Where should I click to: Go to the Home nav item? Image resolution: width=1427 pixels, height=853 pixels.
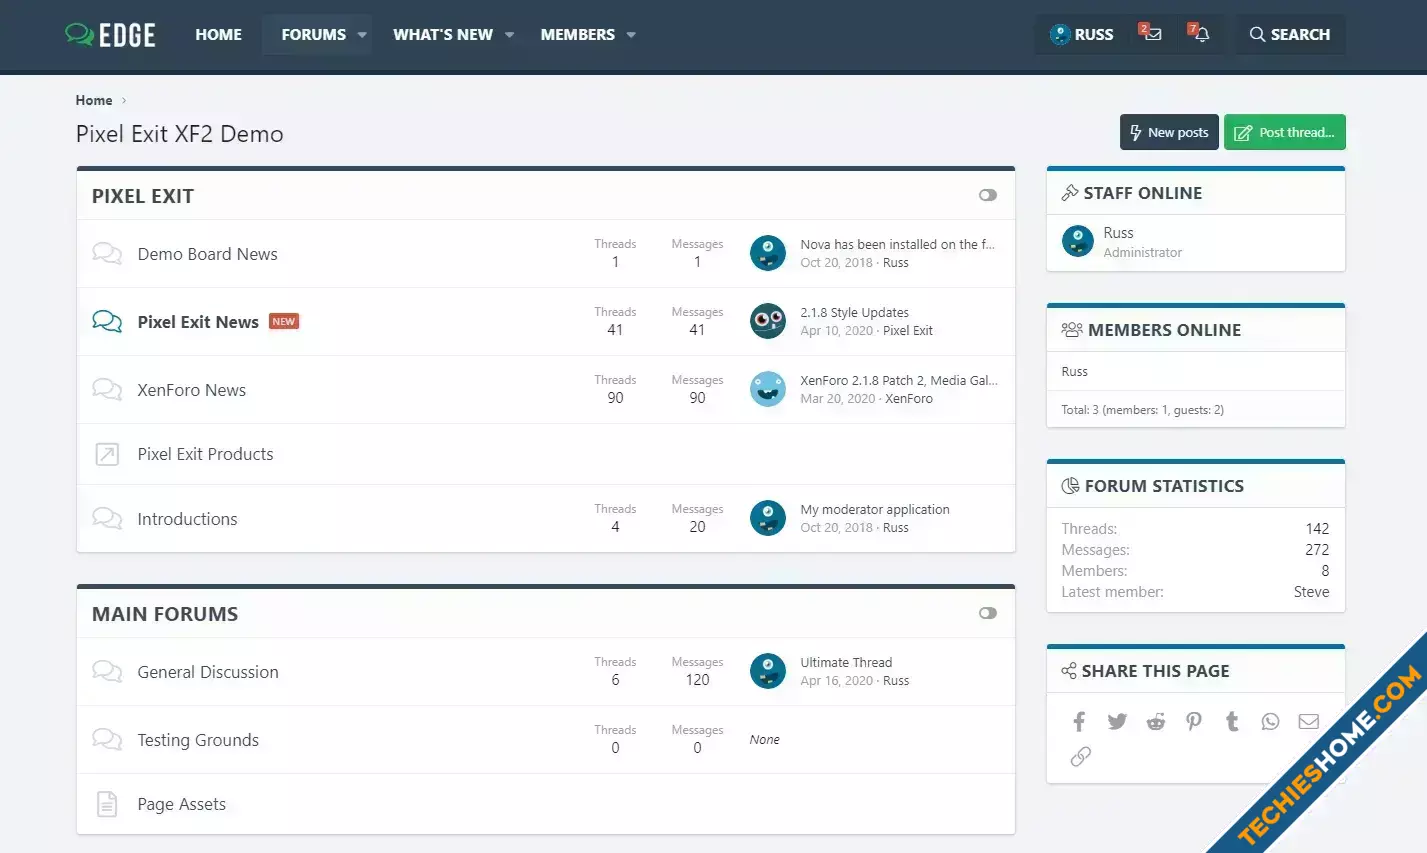point(218,34)
